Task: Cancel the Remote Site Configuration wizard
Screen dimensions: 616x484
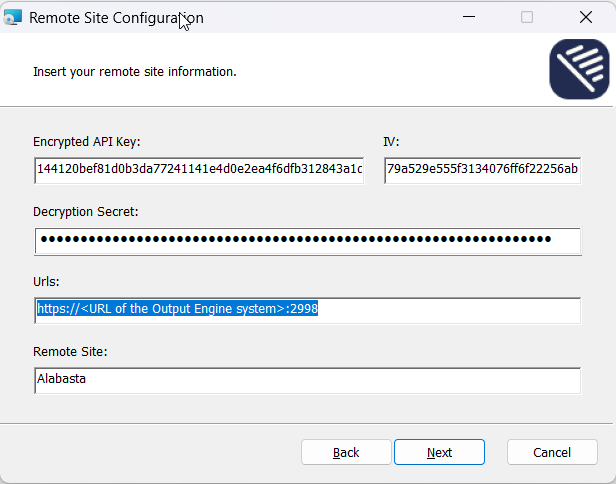Action: [552, 452]
